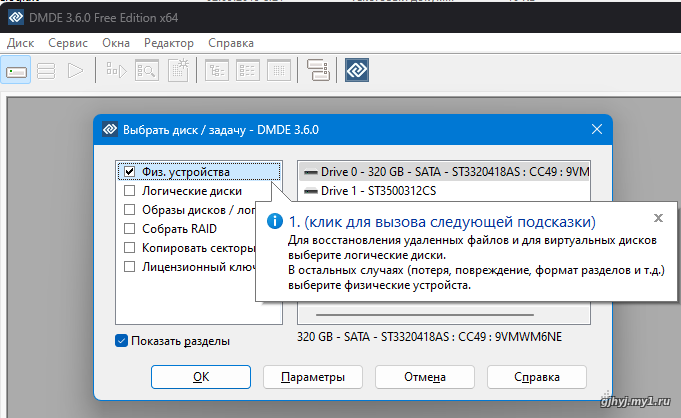Click the Справка button in dialog
Image resolution: width=681 pixels, height=418 pixels.
[537, 377]
